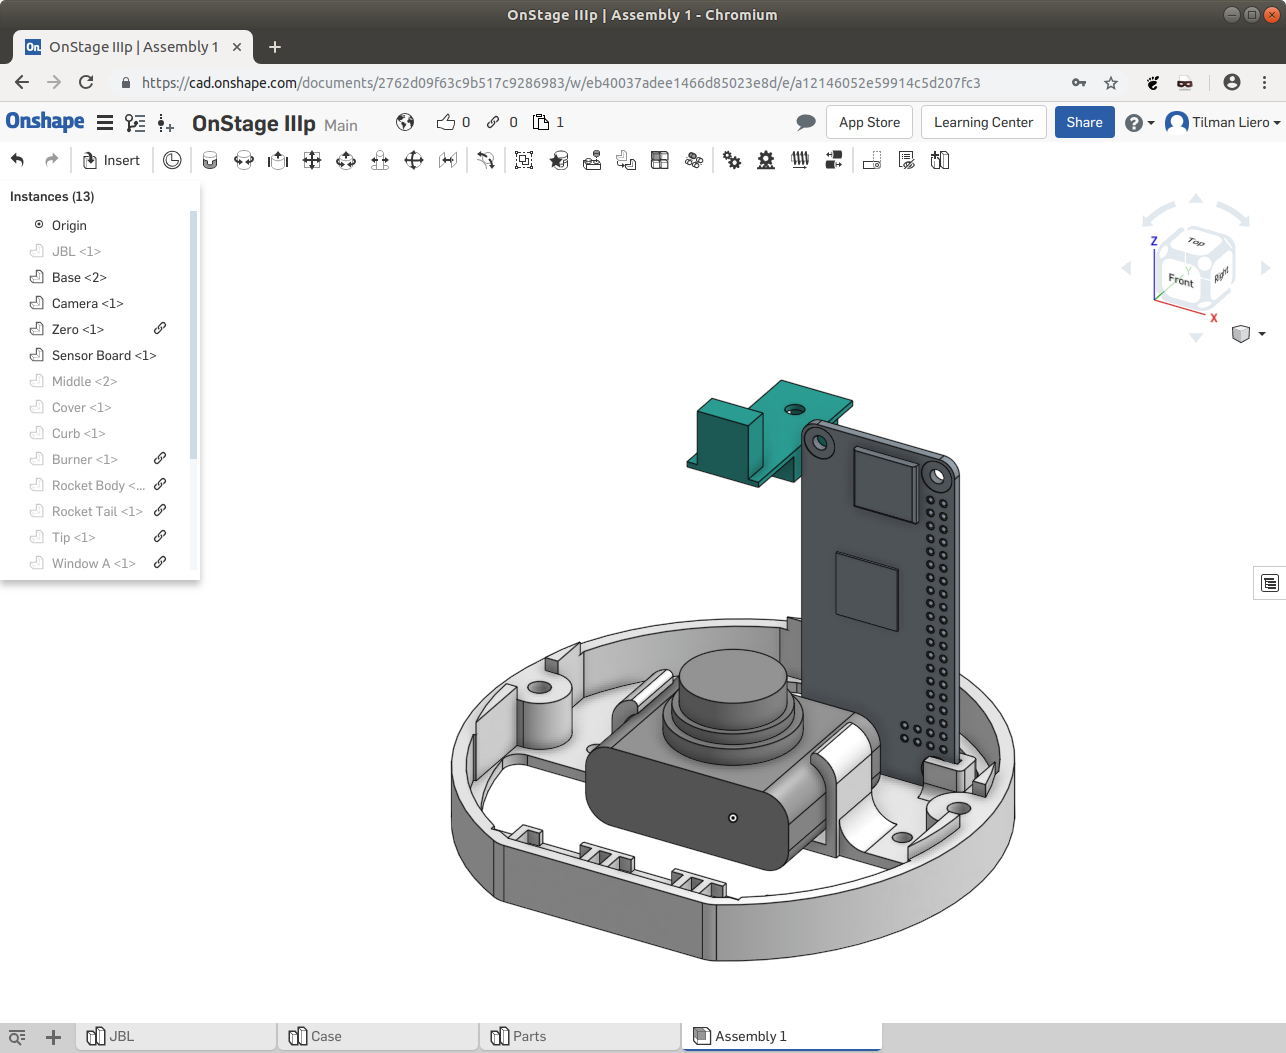Add a new tab with plus button
Viewport: 1286px width, 1053px height.
(x=54, y=1037)
